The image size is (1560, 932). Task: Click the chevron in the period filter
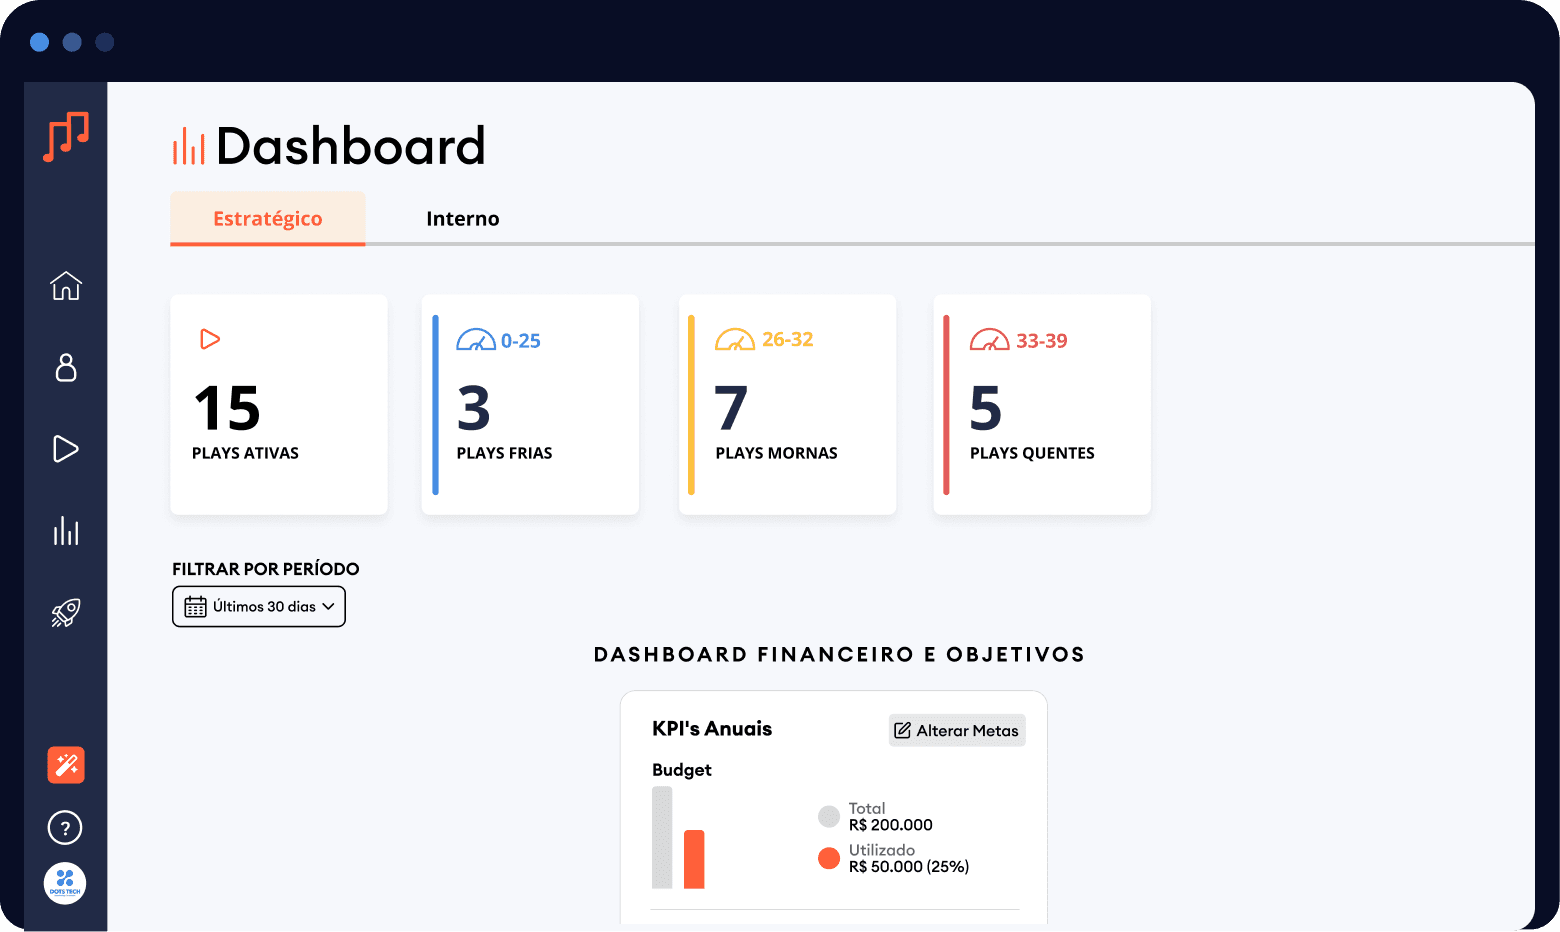tap(328, 606)
